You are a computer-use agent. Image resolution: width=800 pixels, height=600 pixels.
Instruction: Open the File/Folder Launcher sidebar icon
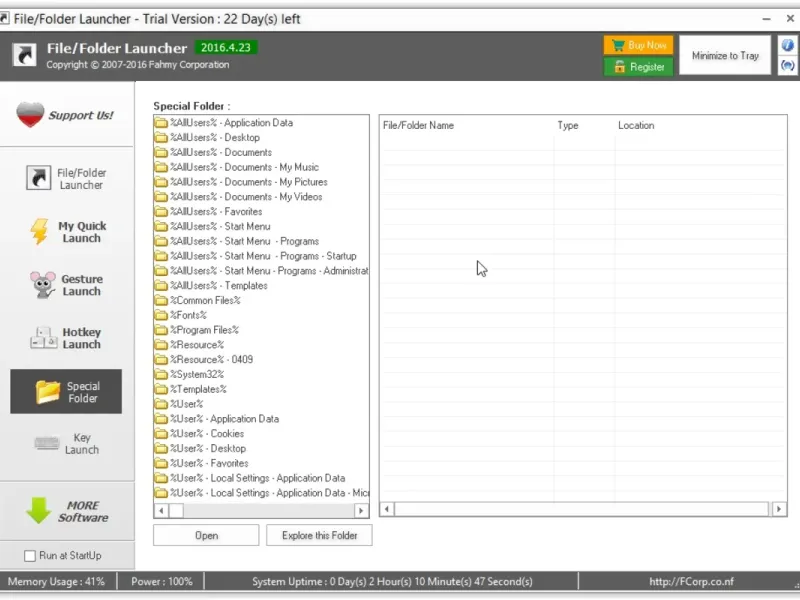(x=38, y=178)
